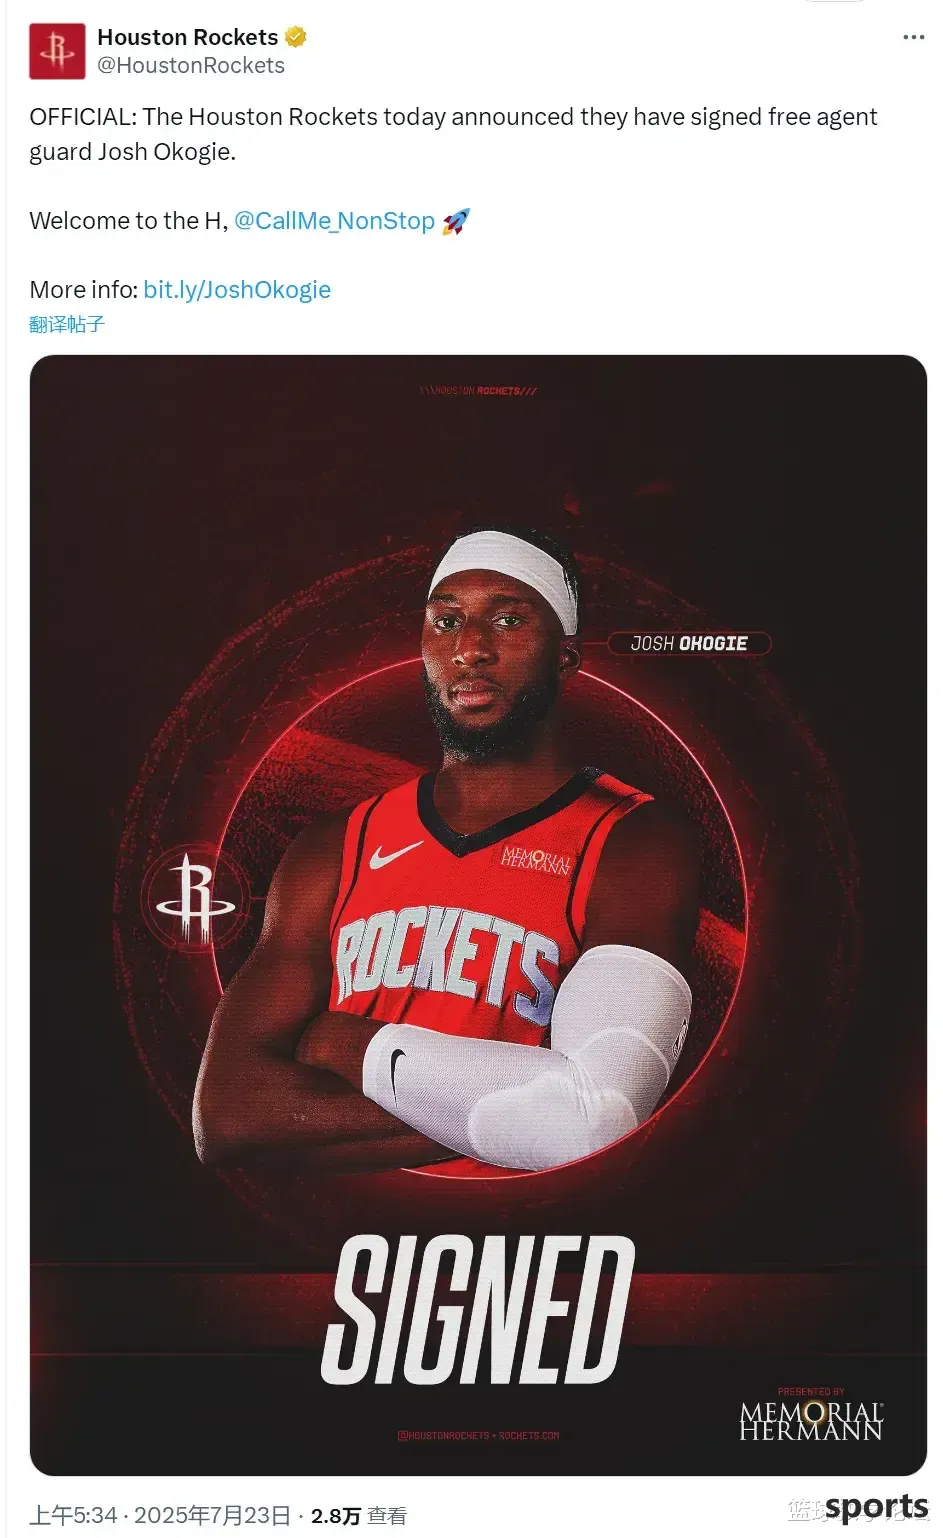Screen dimensions: 943x1538
Task: Open the Houston Rockets profile avatar
Action: (57, 51)
